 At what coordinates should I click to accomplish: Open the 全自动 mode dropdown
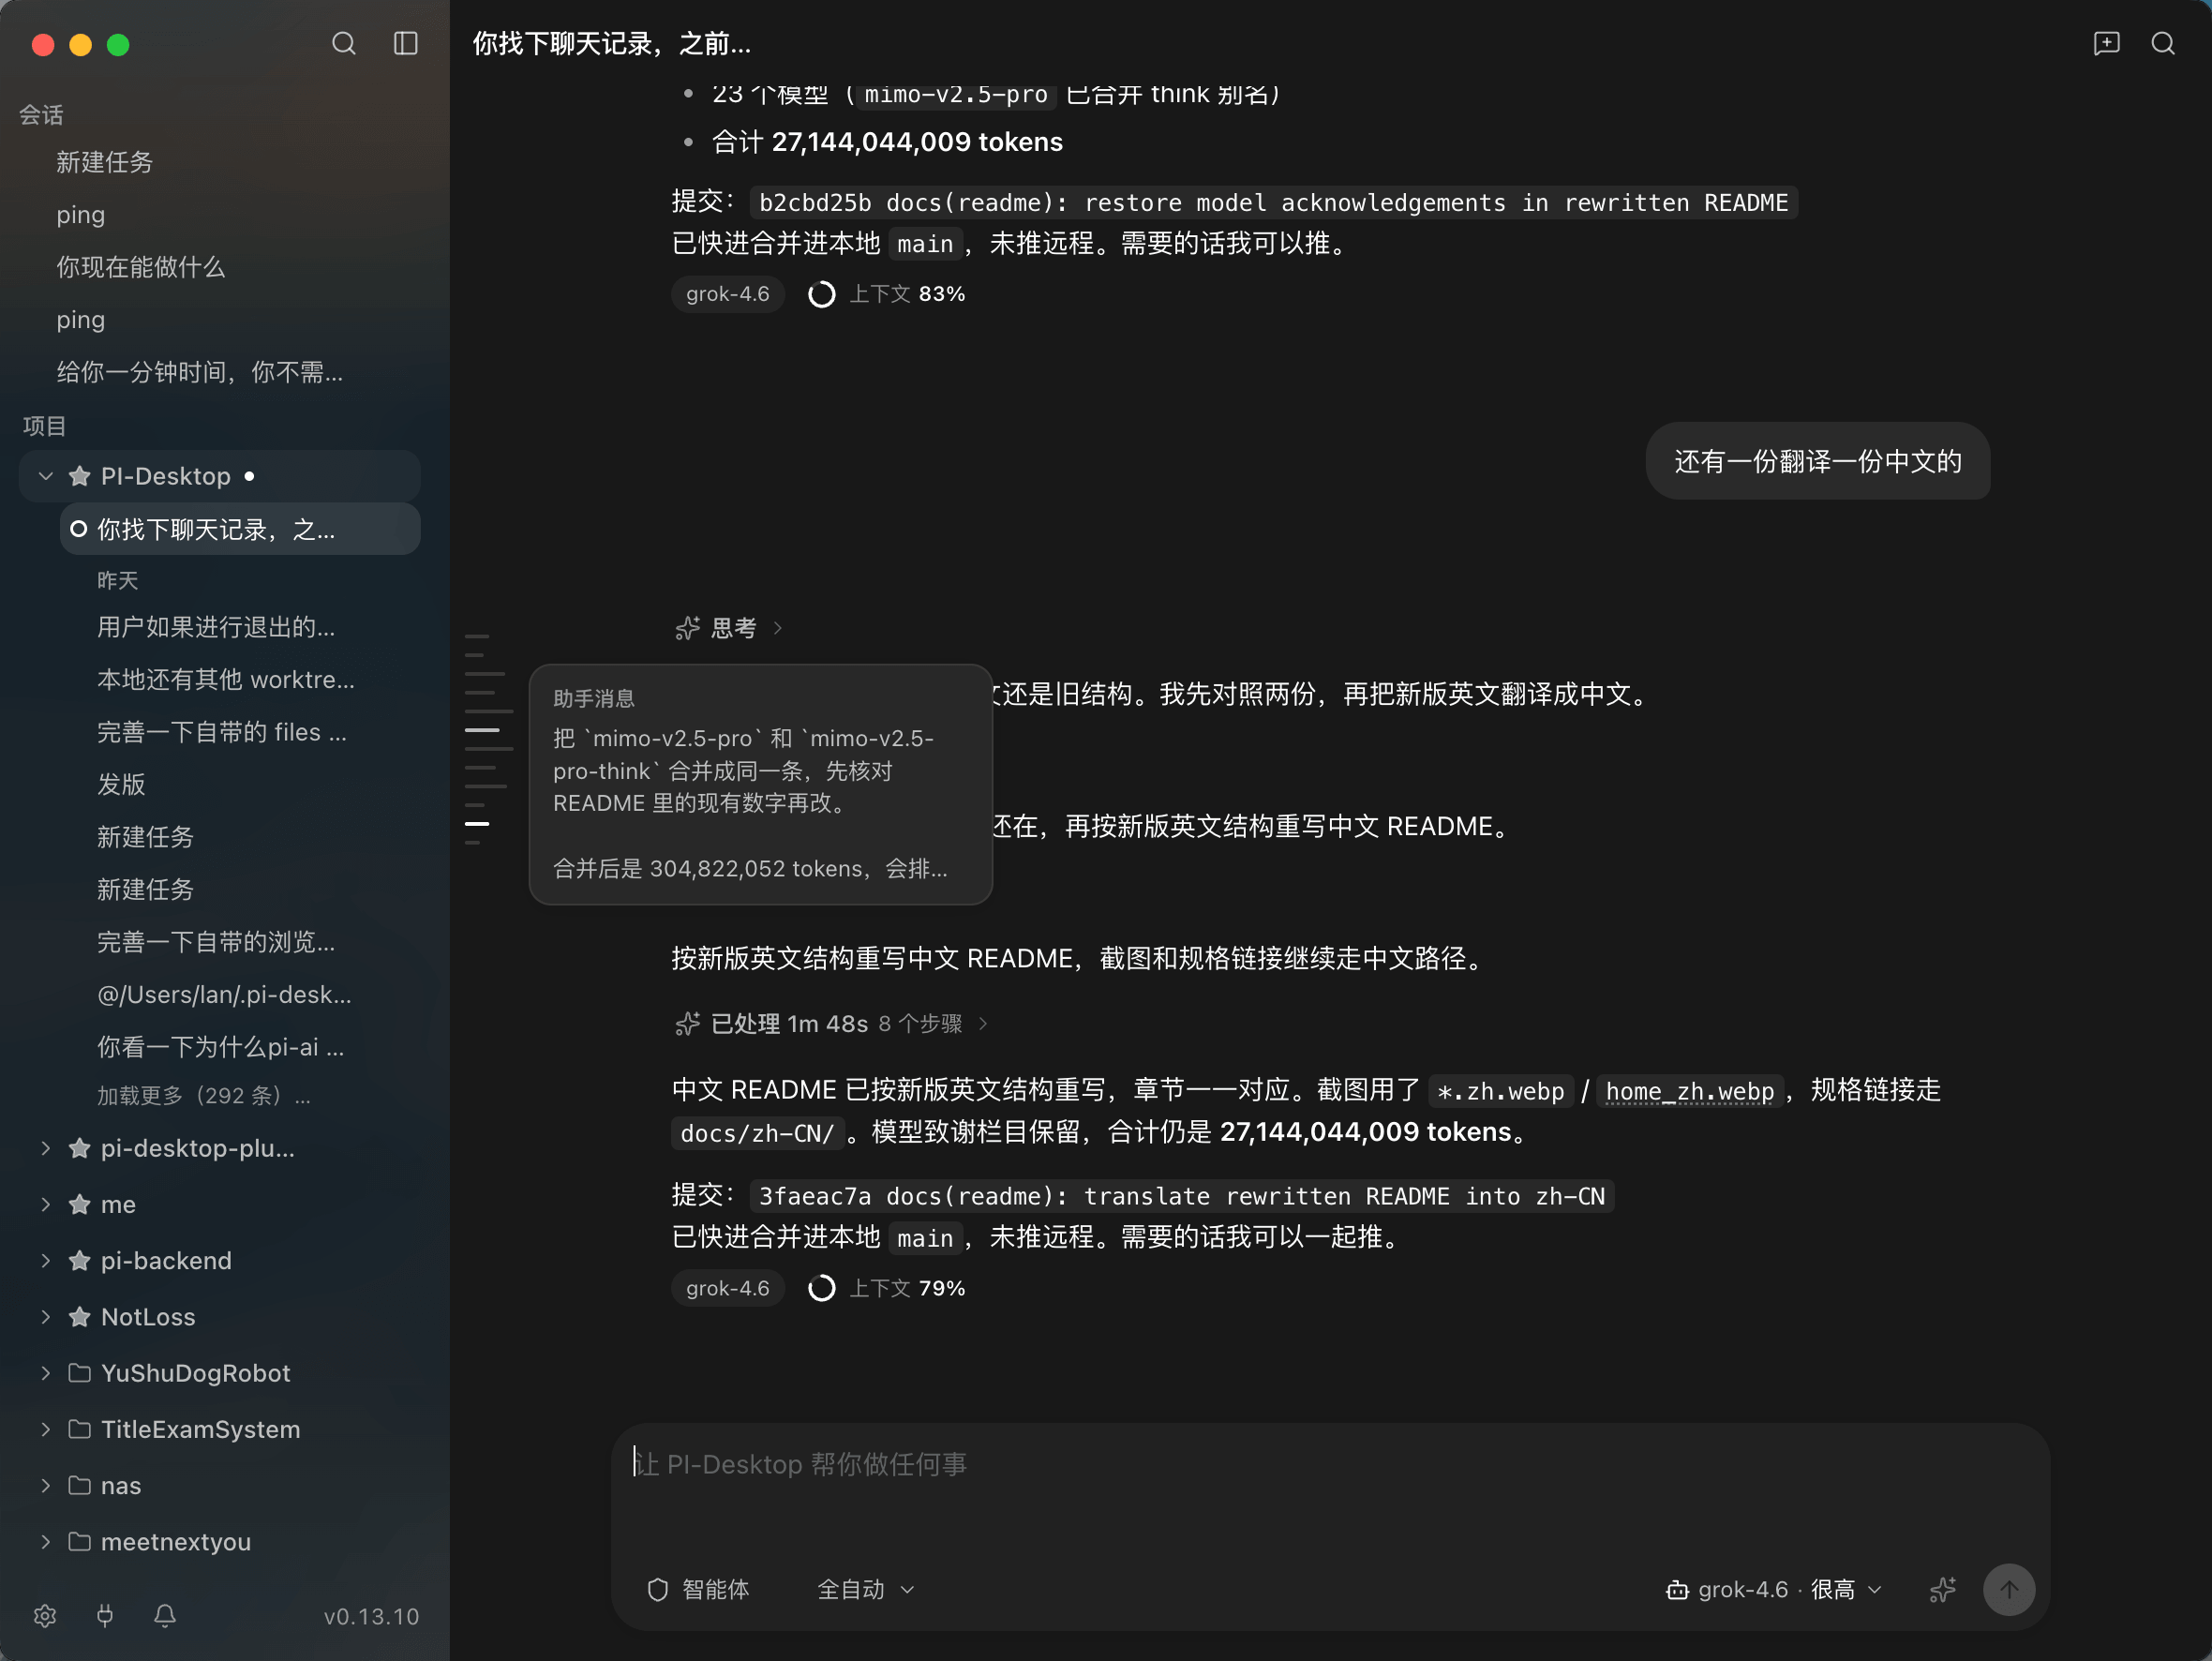pyautogui.click(x=866, y=1589)
